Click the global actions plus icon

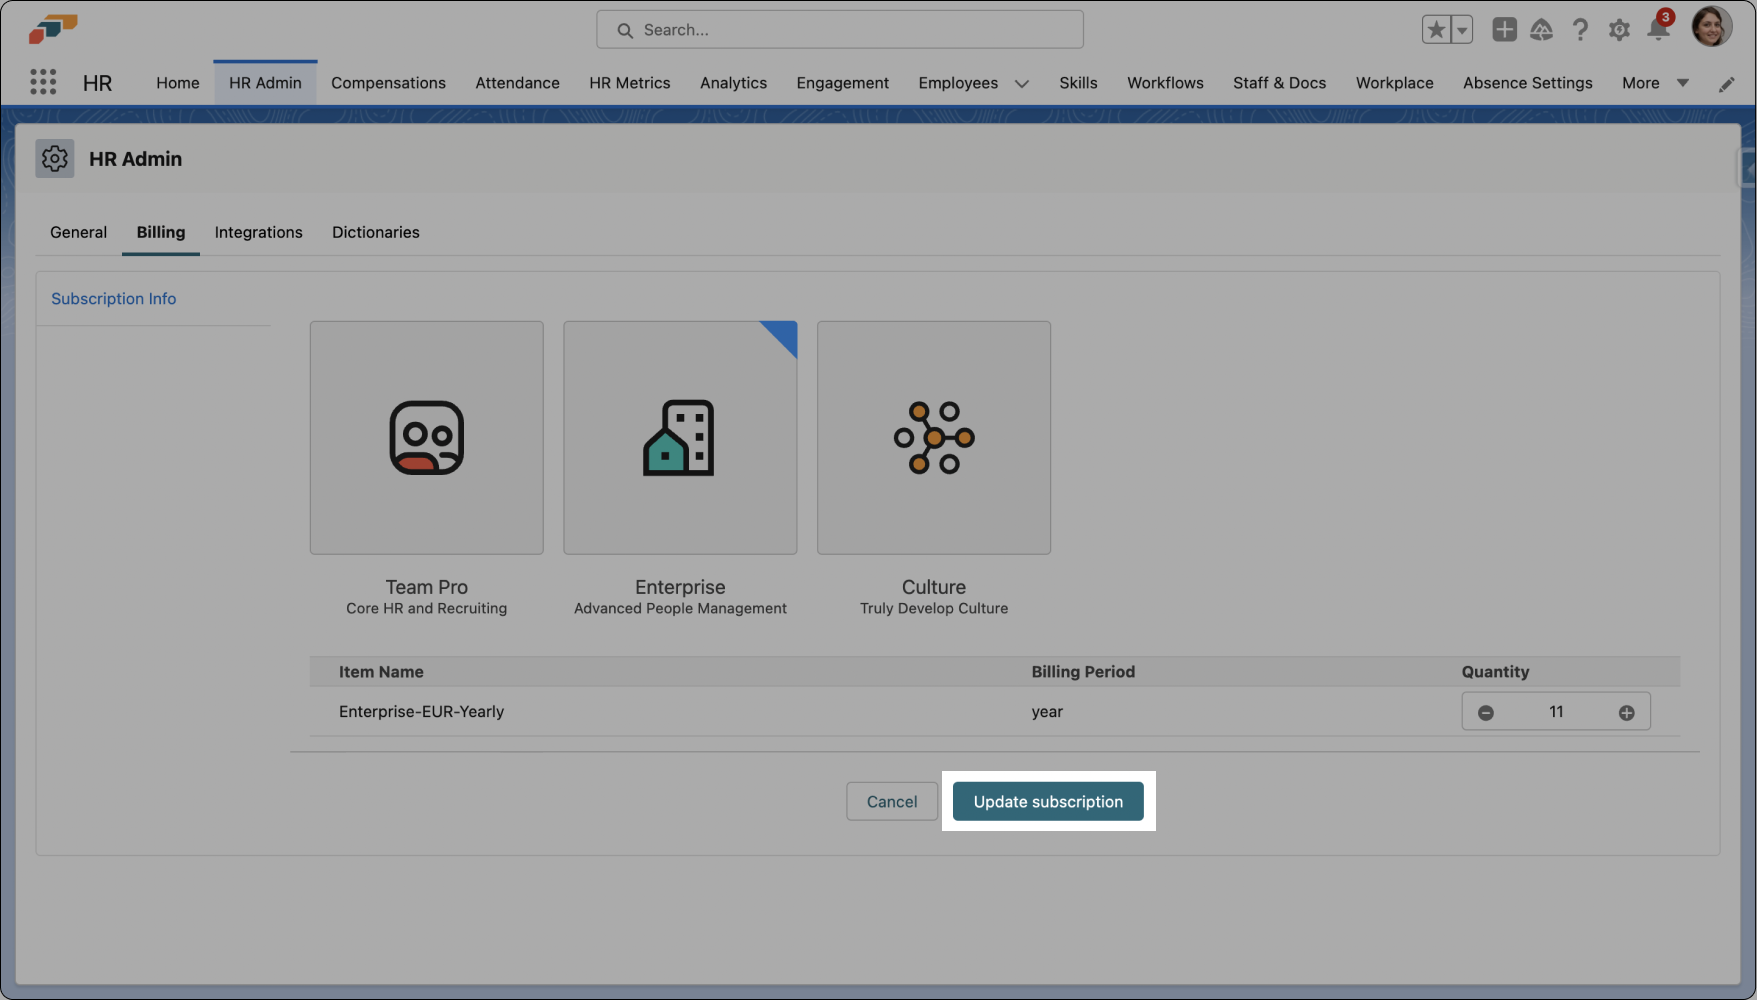(x=1504, y=30)
